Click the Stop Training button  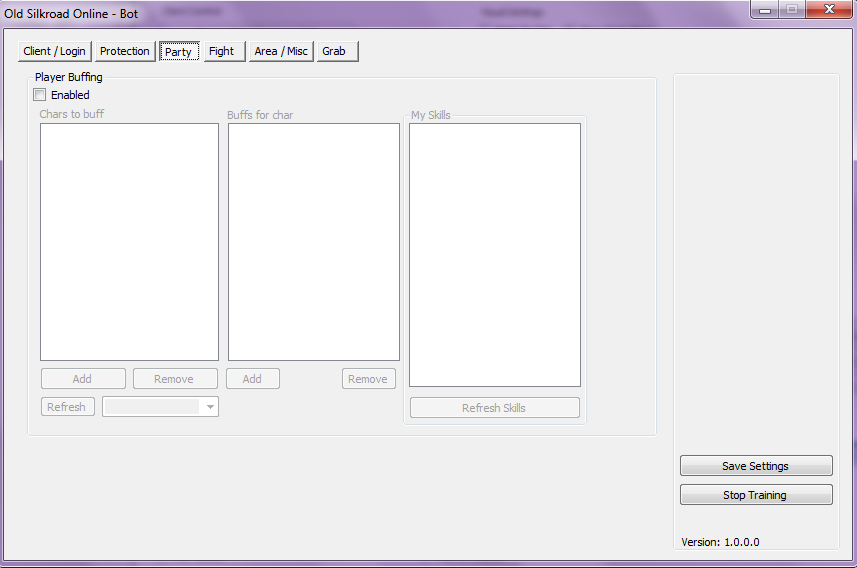[756, 495]
